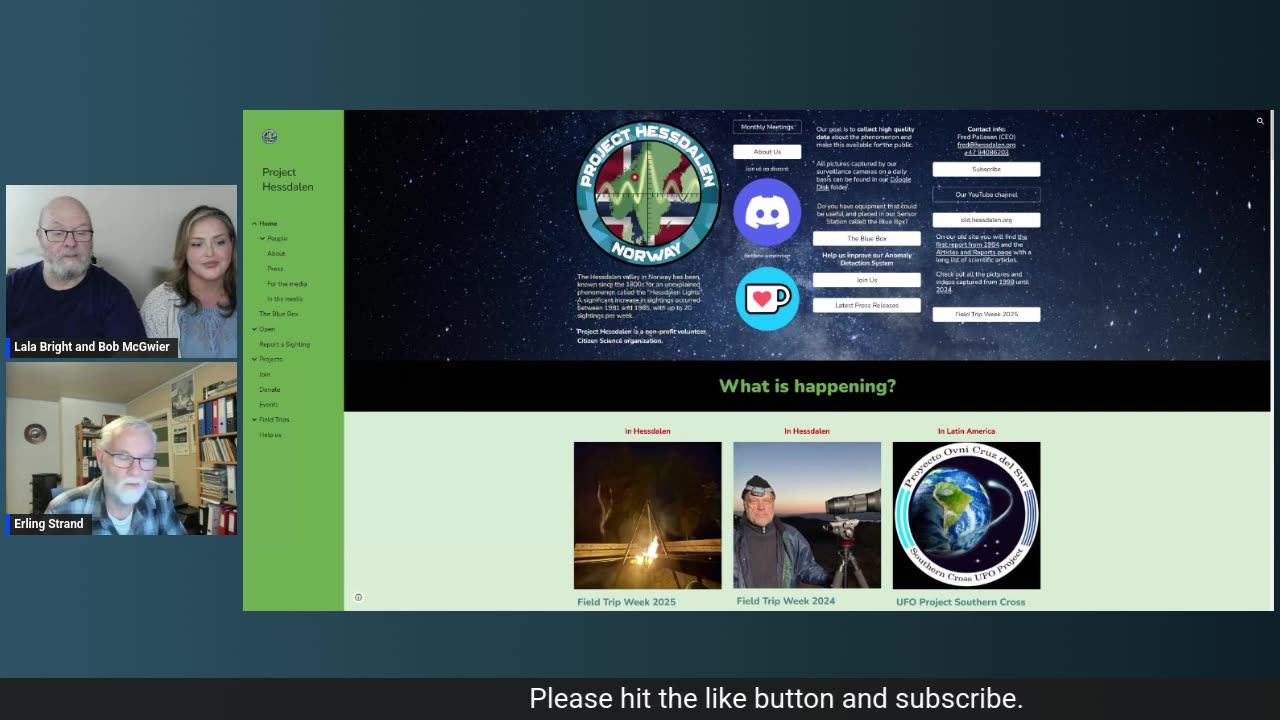Click the Field Trip Week 2025 button

(x=986, y=314)
